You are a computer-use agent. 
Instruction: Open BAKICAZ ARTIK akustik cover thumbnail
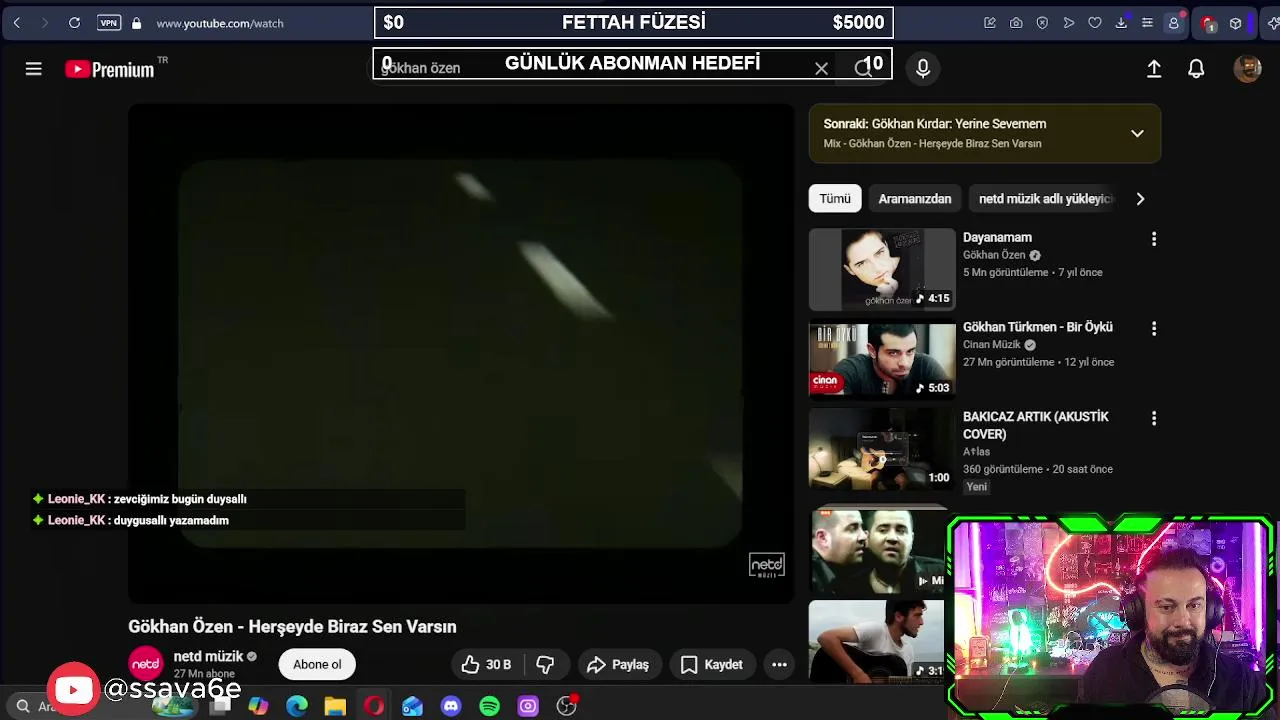pos(882,449)
